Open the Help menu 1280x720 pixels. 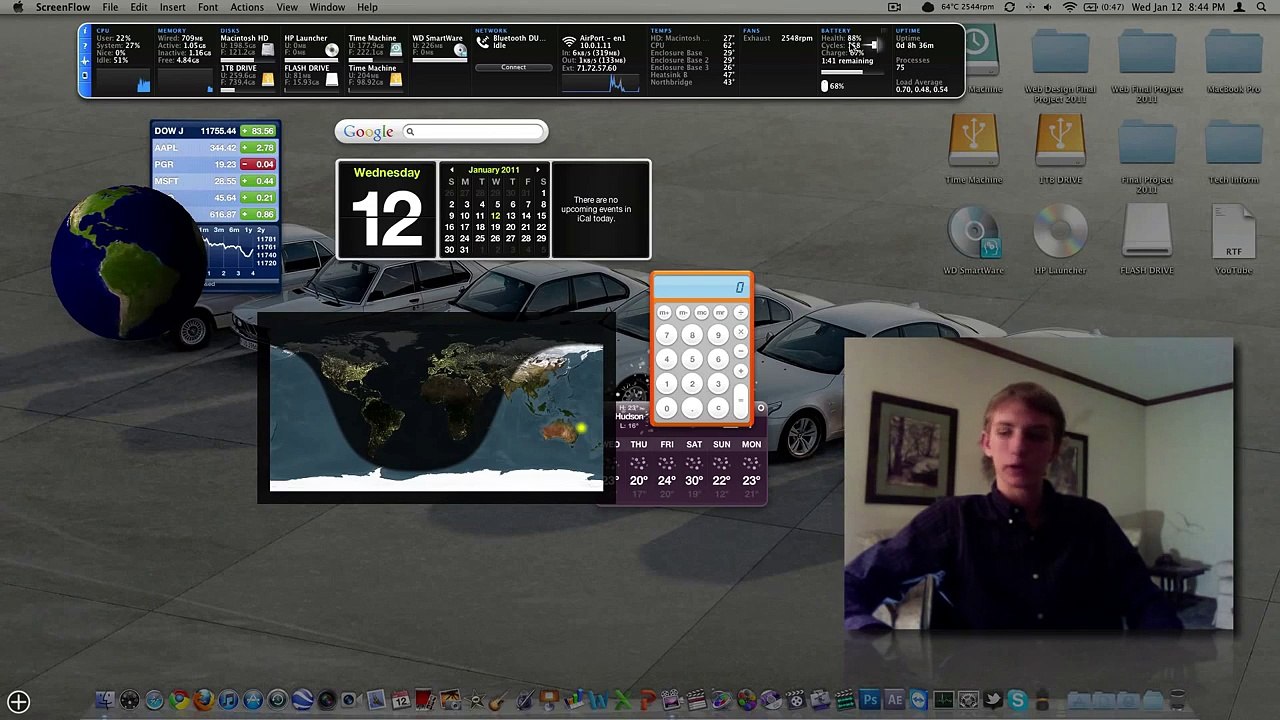(367, 7)
